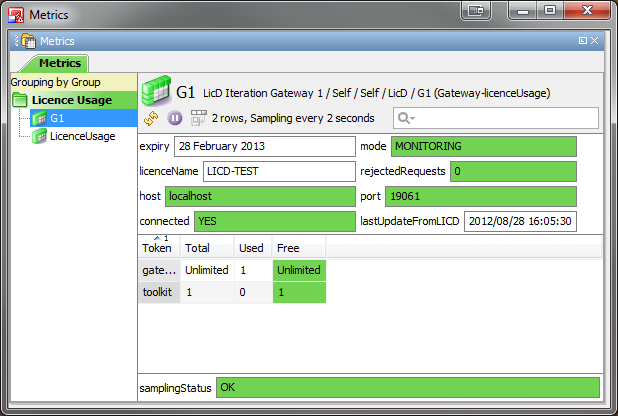Screen dimensions: 618x416
Task: Click the large G1 dataview icon
Action: click(x=155, y=91)
